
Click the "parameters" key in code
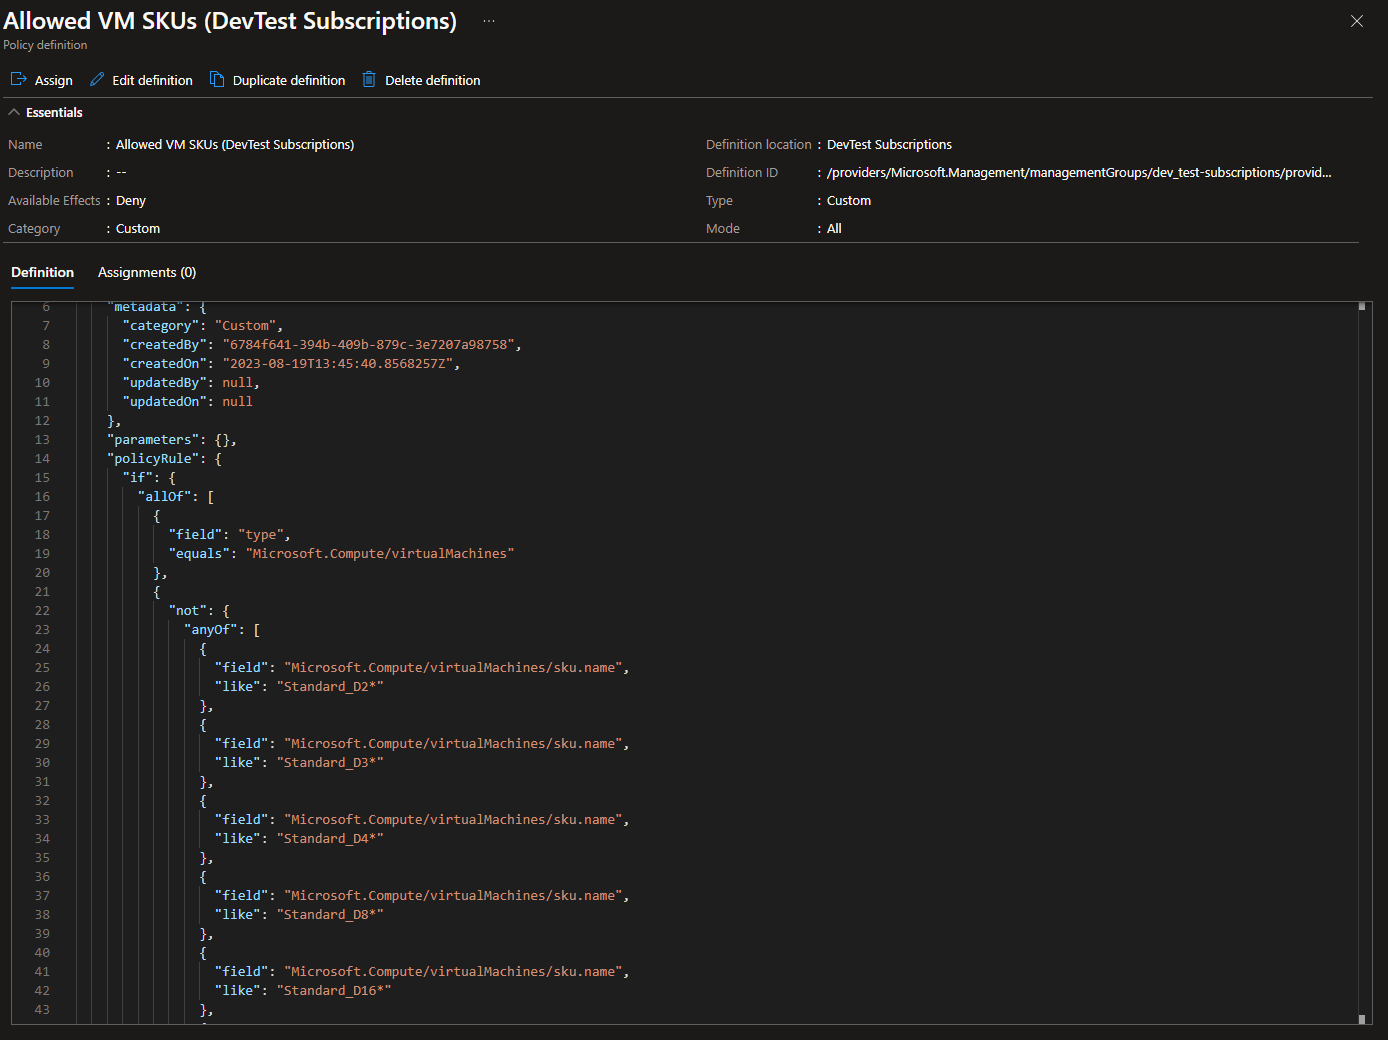pos(153,439)
